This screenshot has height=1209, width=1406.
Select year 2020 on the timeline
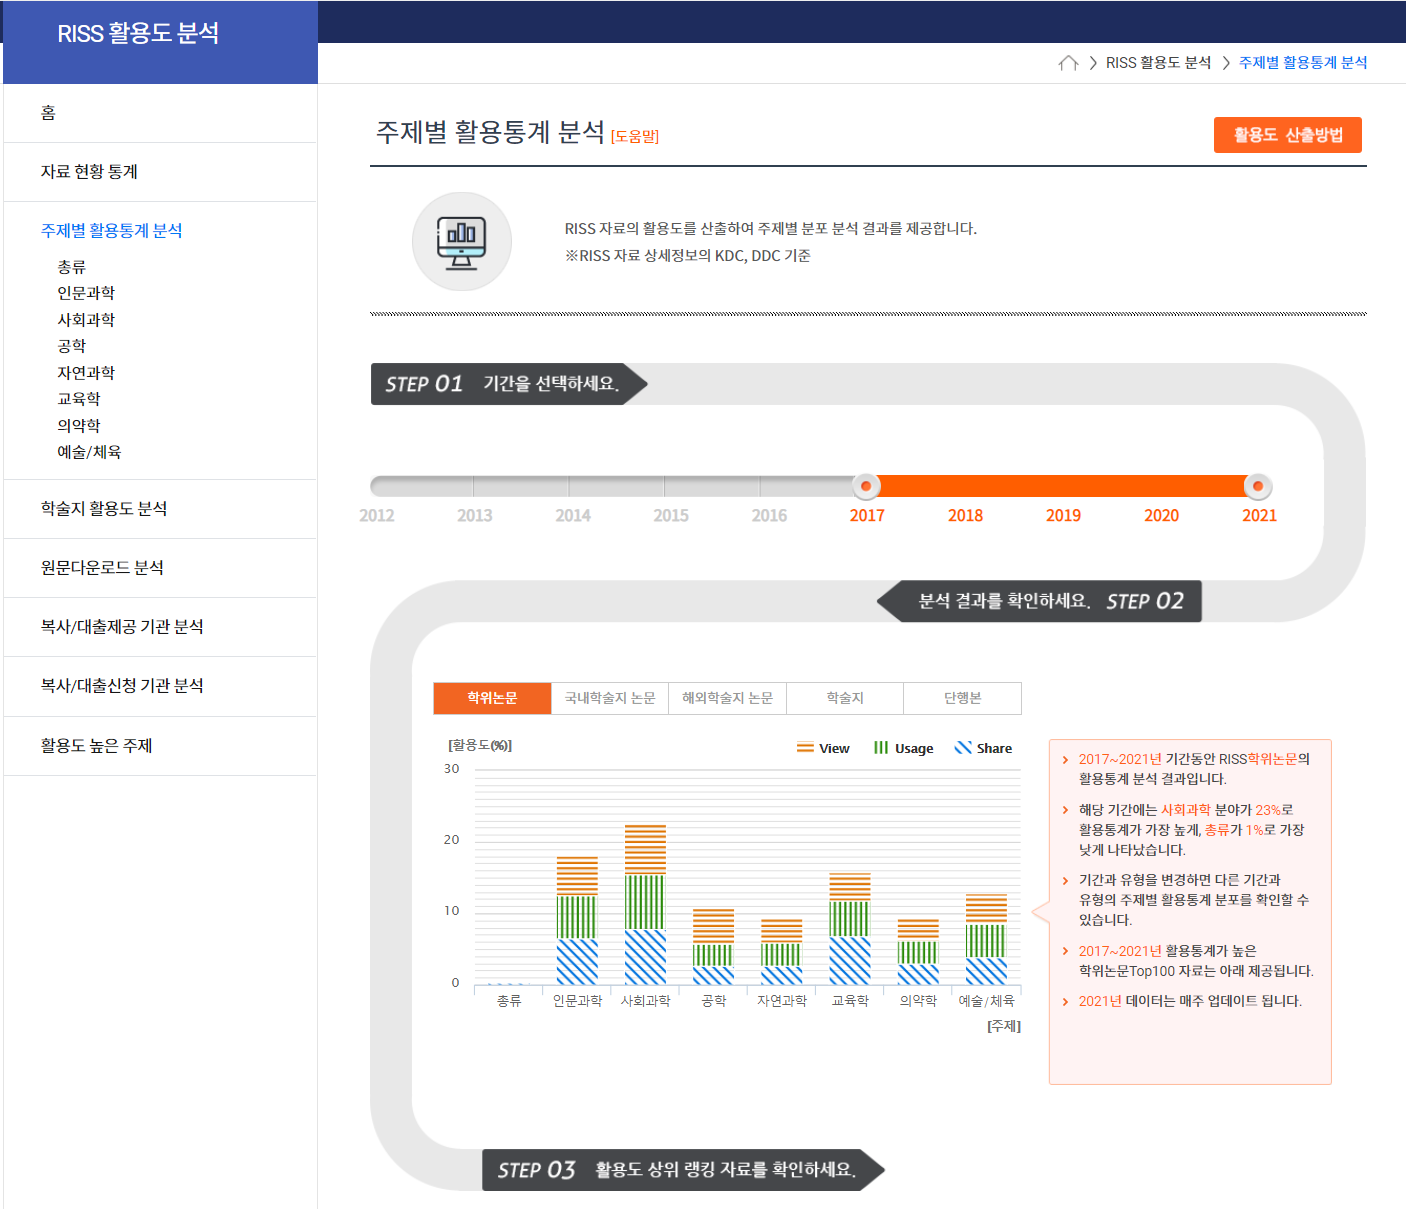point(1161,516)
